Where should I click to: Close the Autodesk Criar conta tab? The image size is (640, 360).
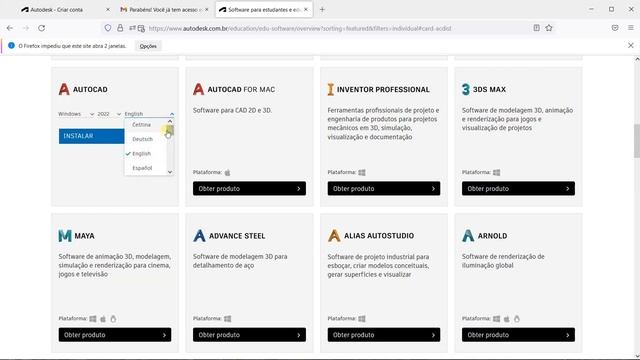pos(108,9)
